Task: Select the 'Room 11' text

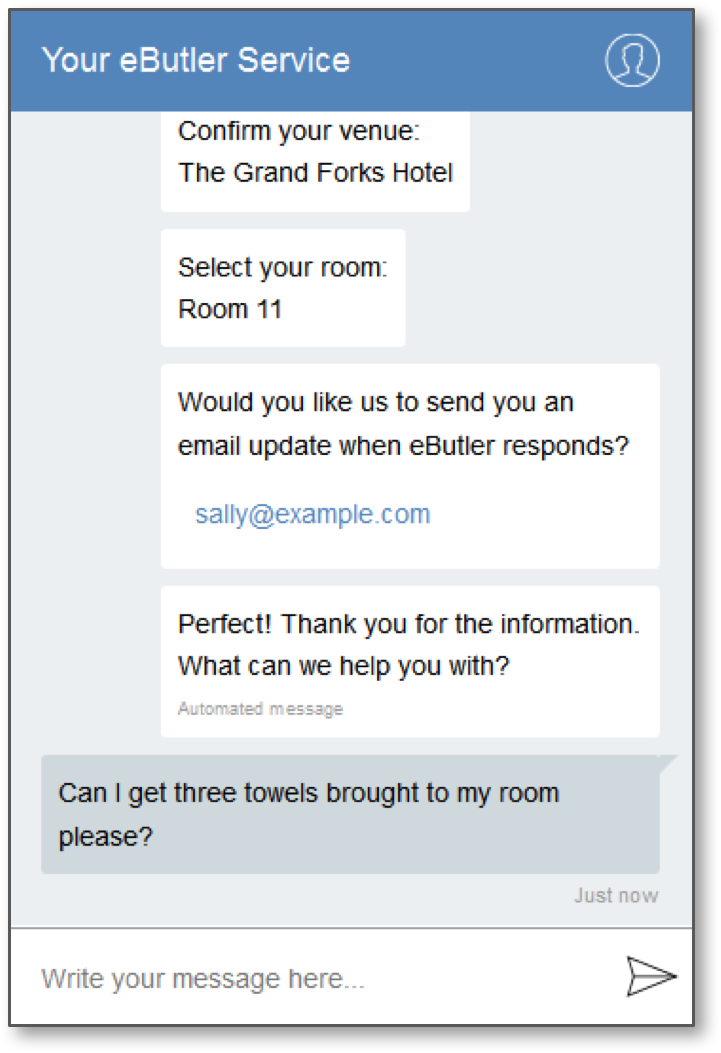Action: pos(230,310)
